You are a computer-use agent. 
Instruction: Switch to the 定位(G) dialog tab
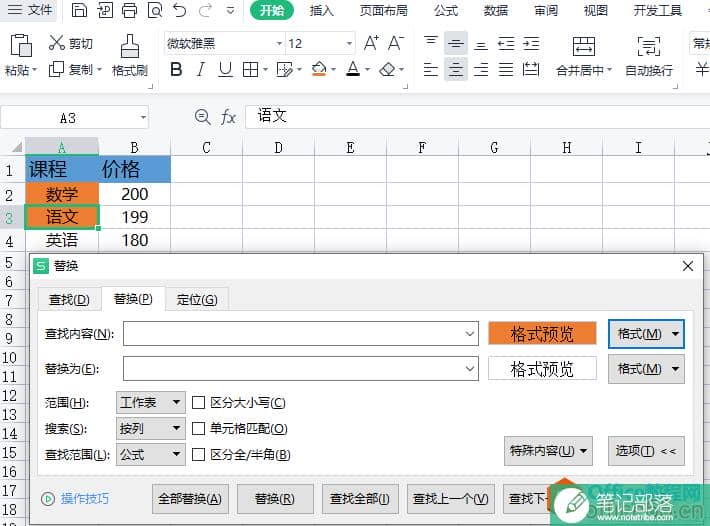tap(197, 299)
